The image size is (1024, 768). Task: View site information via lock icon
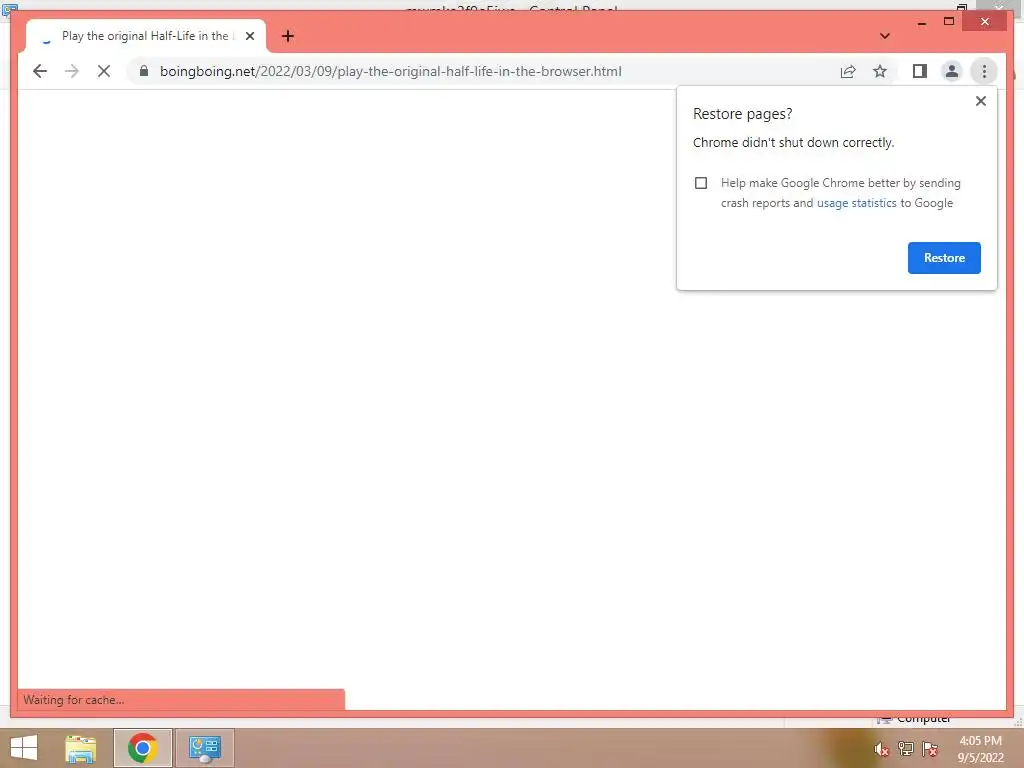pos(144,71)
